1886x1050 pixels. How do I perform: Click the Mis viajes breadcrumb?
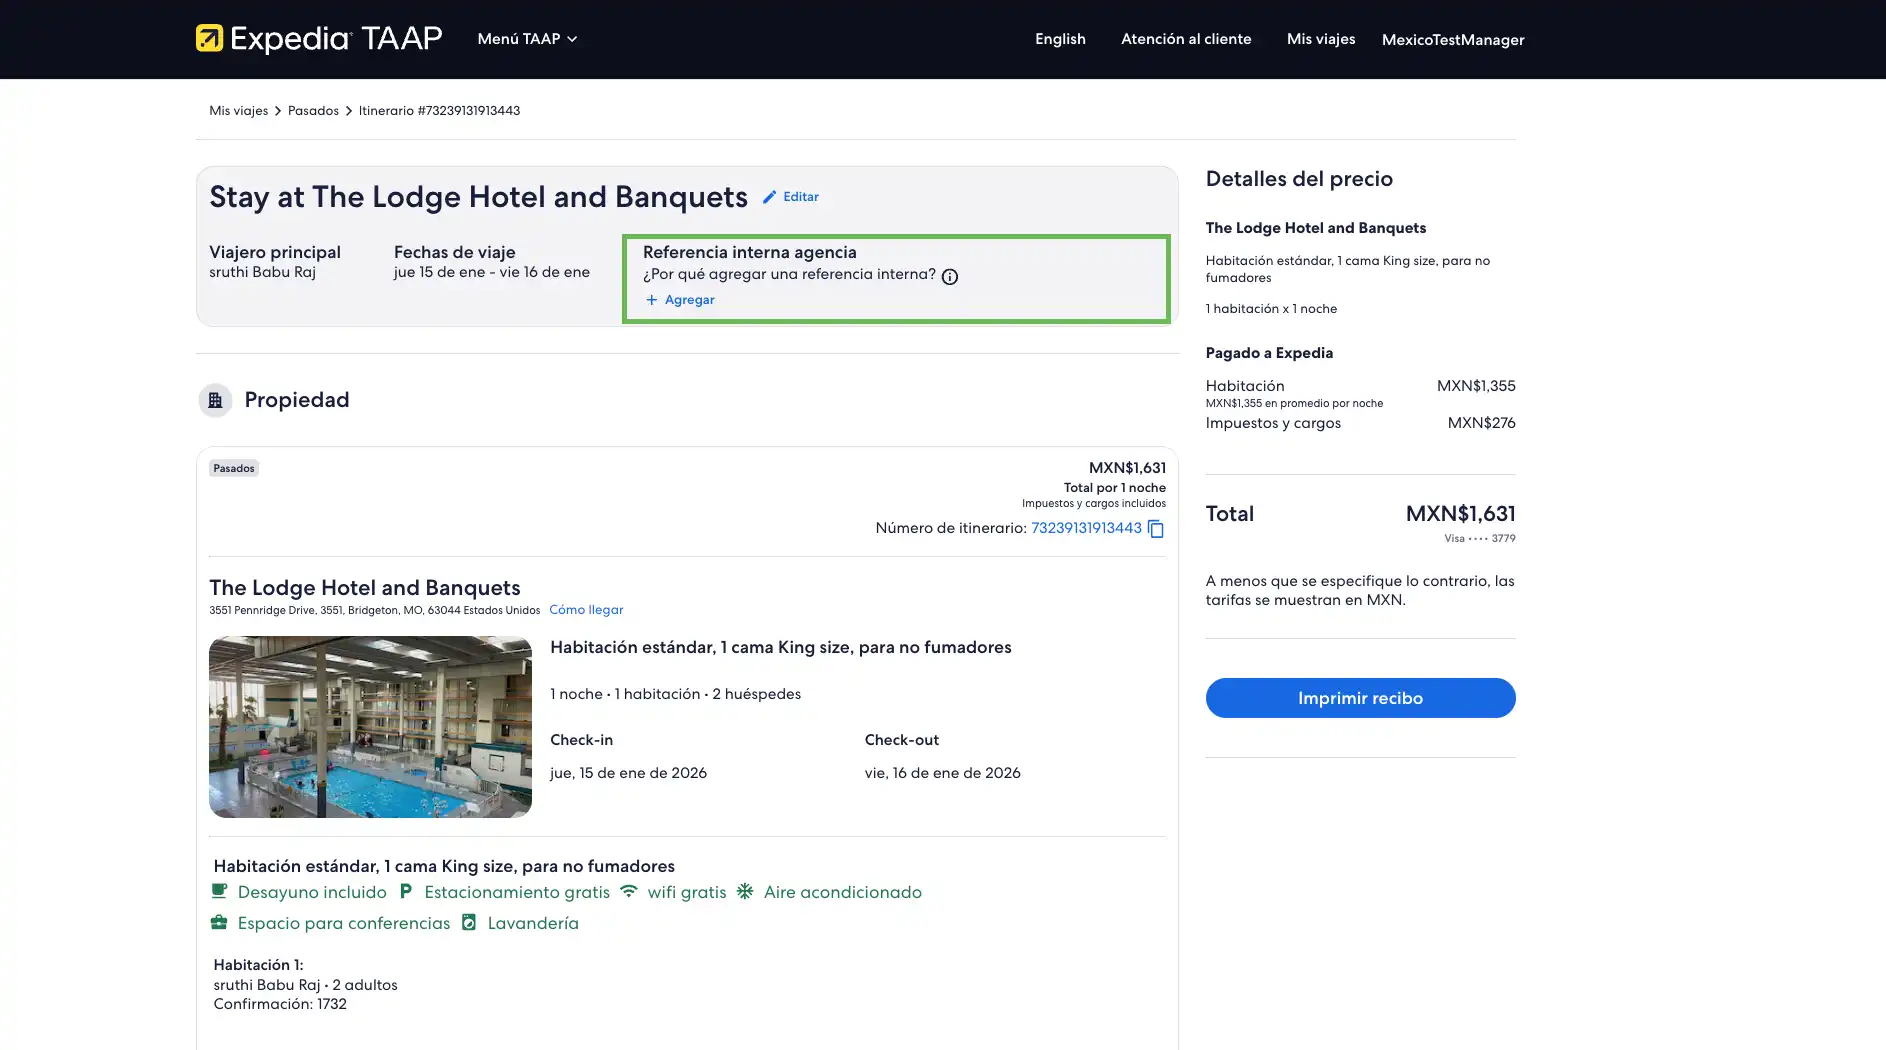[238, 111]
